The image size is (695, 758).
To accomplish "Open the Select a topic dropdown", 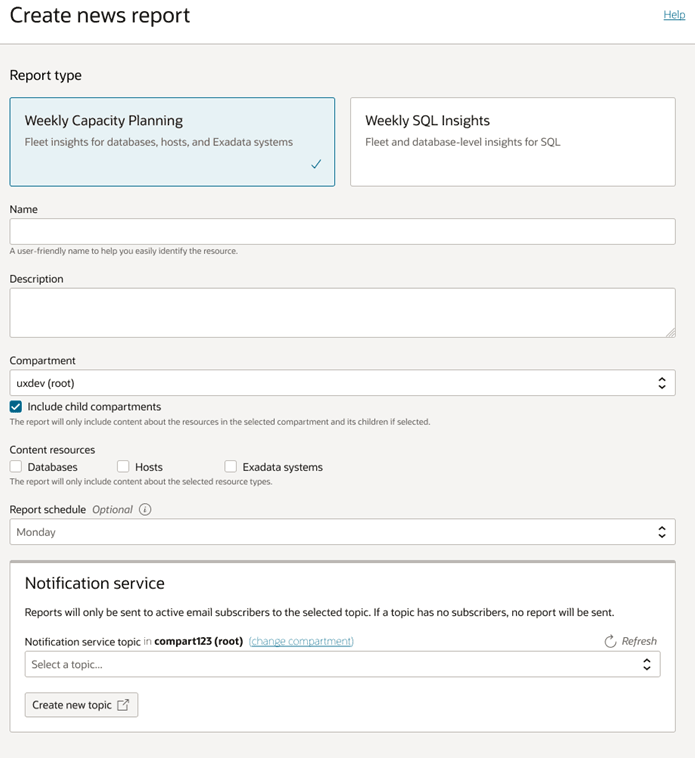I will 342,664.
